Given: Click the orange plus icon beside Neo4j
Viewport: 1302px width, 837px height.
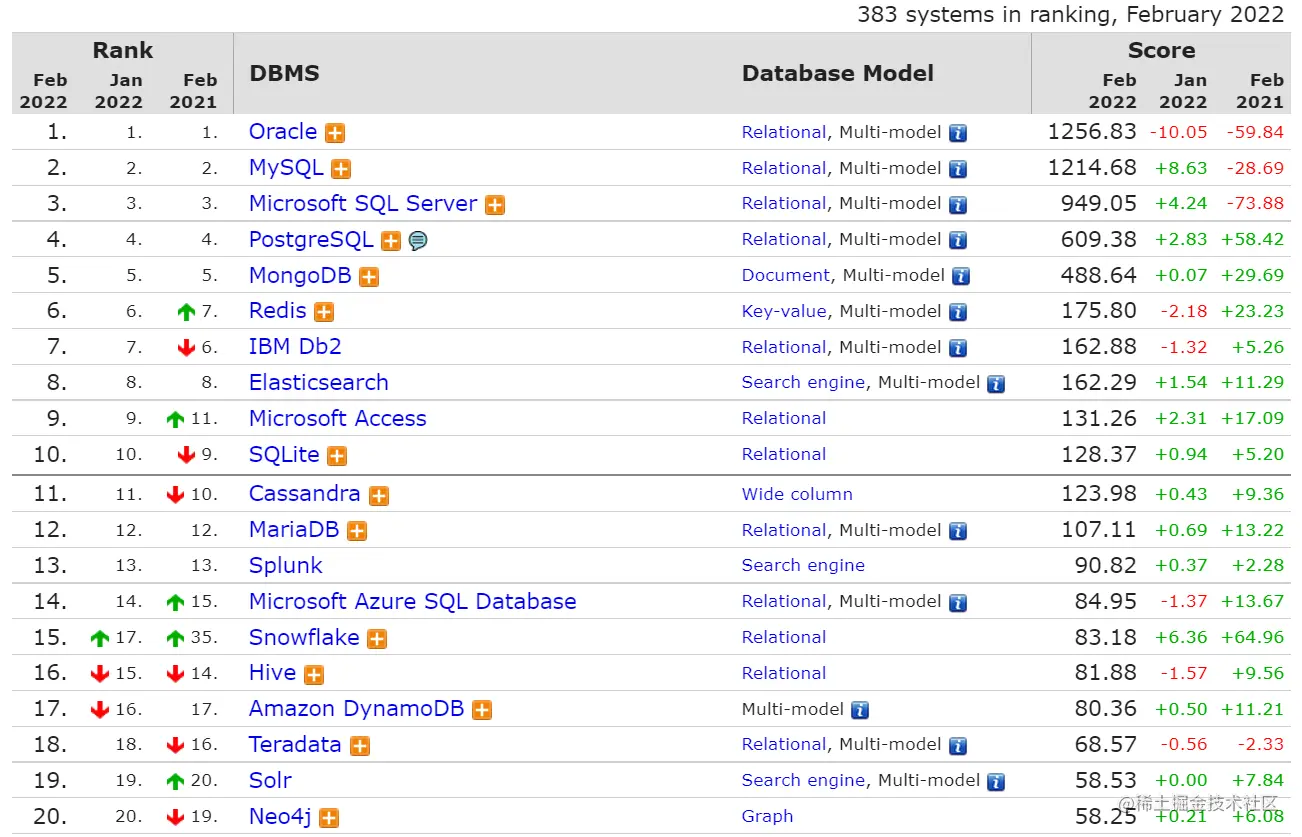Looking at the screenshot, I should pyautogui.click(x=329, y=818).
